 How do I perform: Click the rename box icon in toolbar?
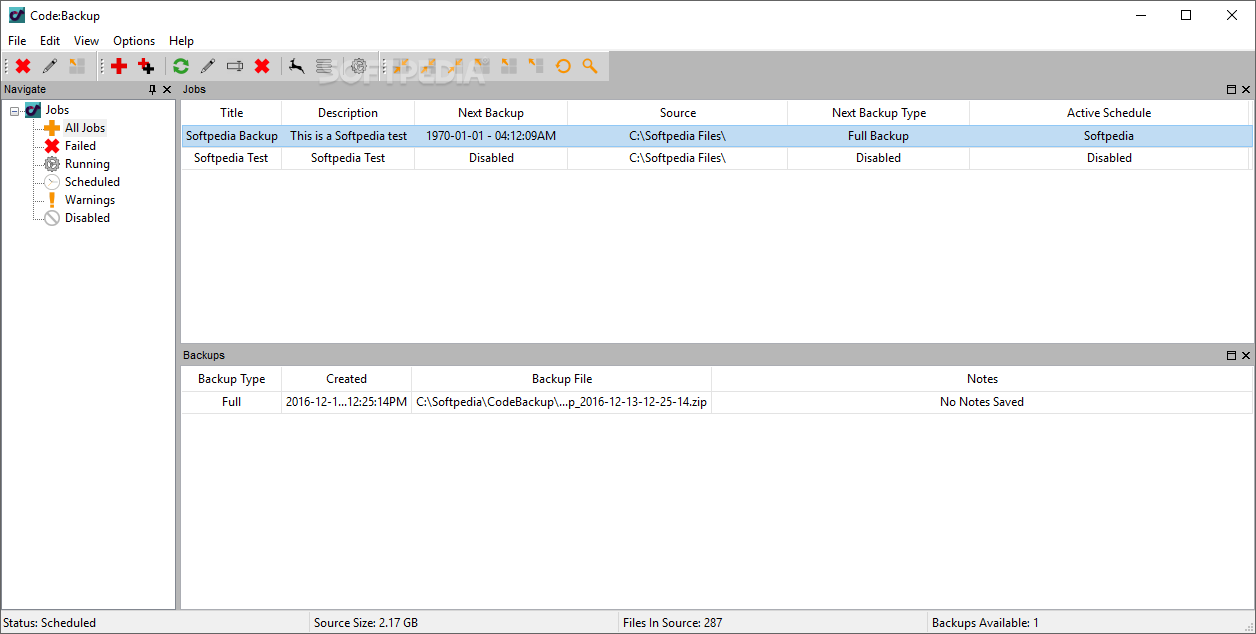[x=235, y=66]
